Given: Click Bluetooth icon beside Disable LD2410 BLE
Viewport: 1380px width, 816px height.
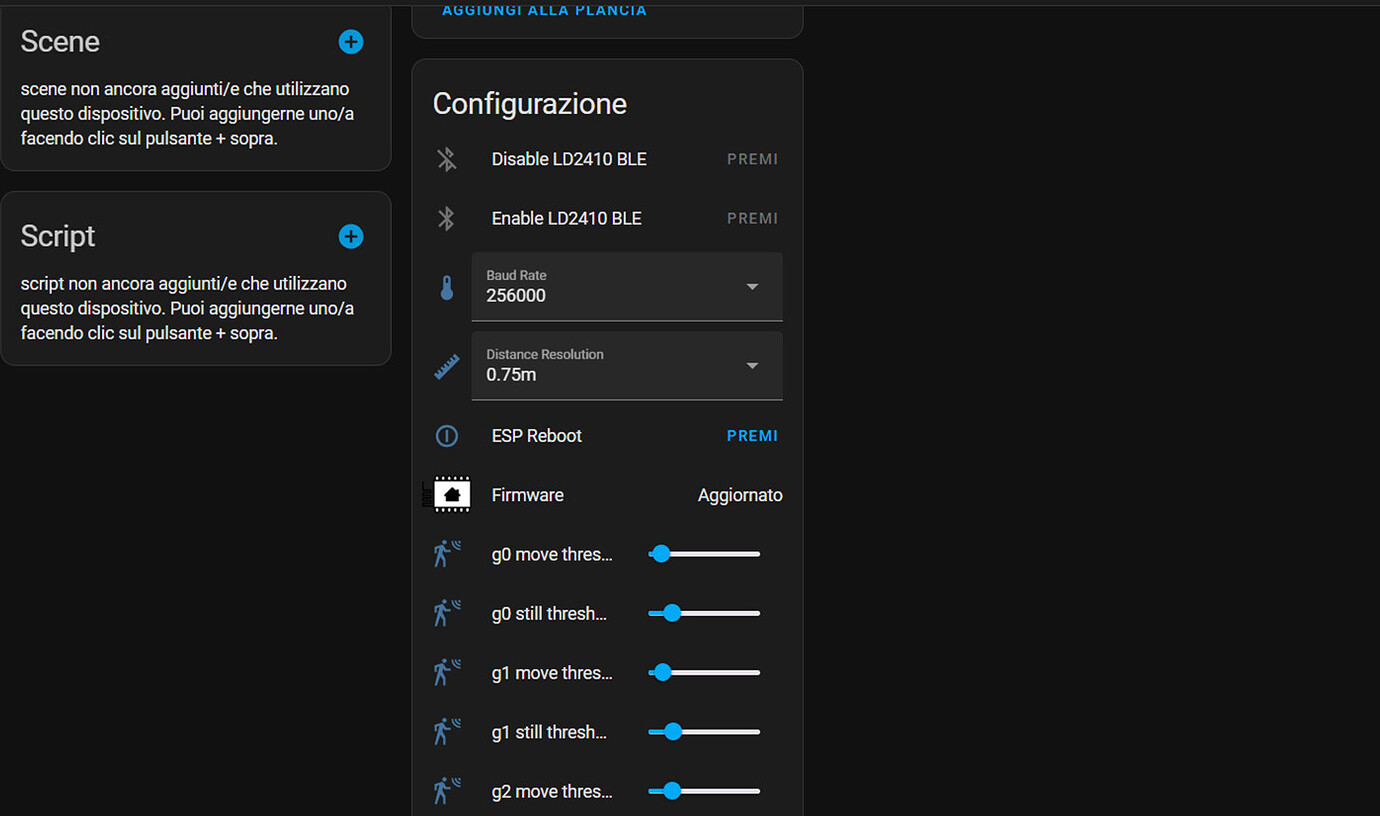Looking at the screenshot, I should (x=447, y=159).
